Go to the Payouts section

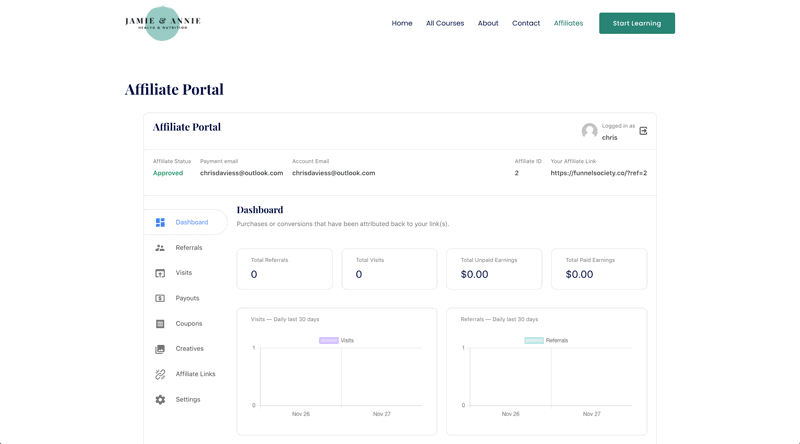click(186, 298)
